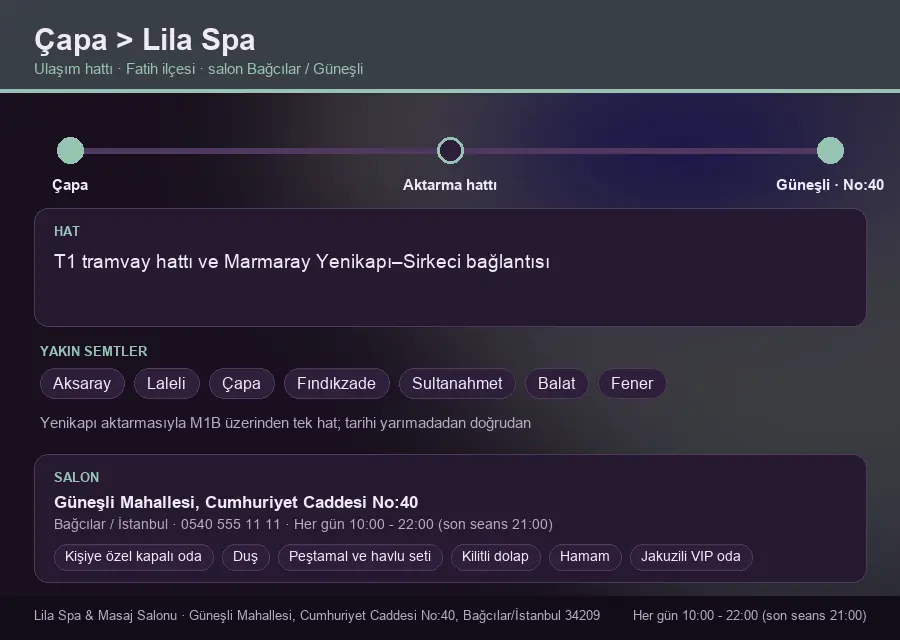Click the Aktarma hattı label under the route
Screen dimensions: 900x640
(x=450, y=185)
